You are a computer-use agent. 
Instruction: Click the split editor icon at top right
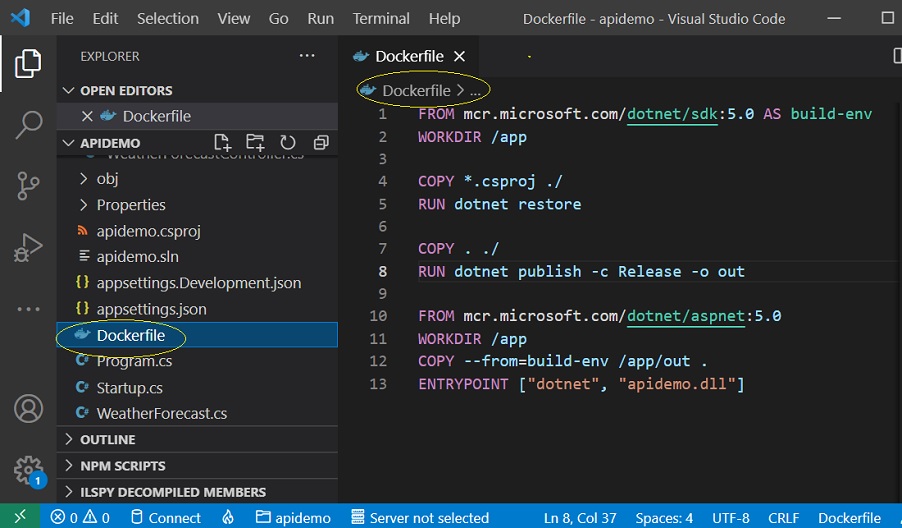897,56
